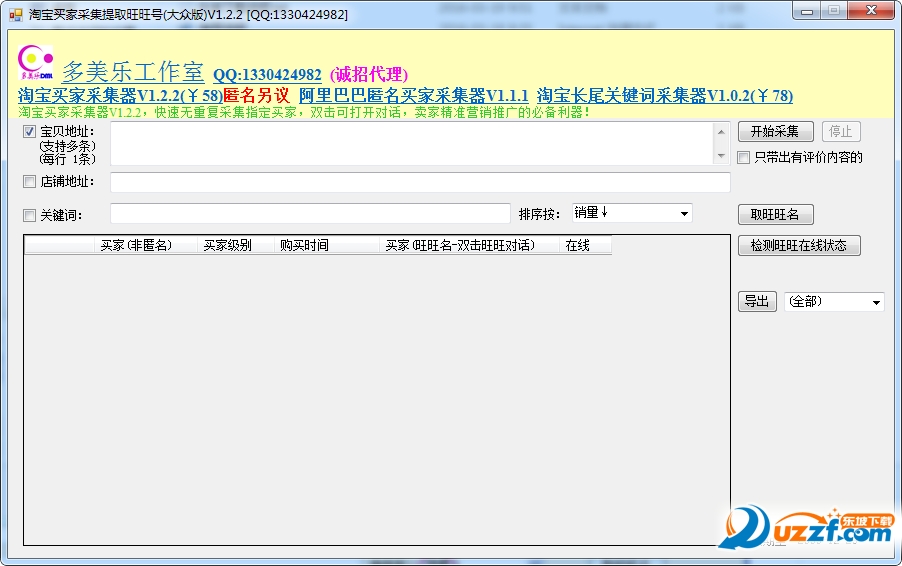The height and width of the screenshot is (566, 902).
Task: Click the 多美乐 studio logo icon
Action: (x=36, y=62)
